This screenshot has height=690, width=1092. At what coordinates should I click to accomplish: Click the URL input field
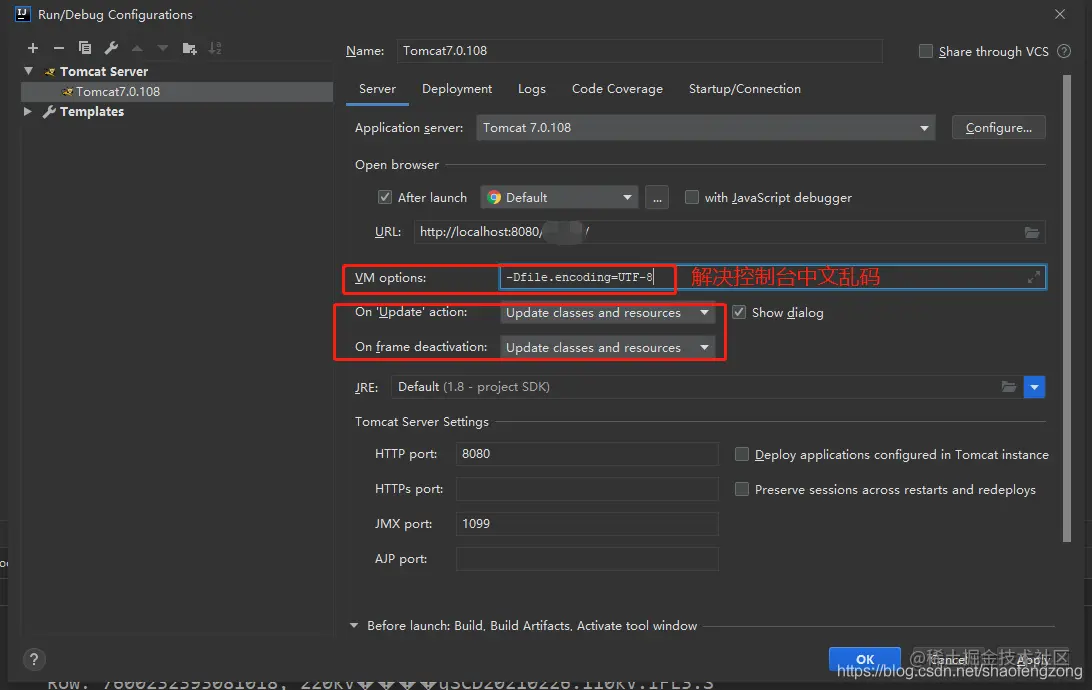point(729,232)
